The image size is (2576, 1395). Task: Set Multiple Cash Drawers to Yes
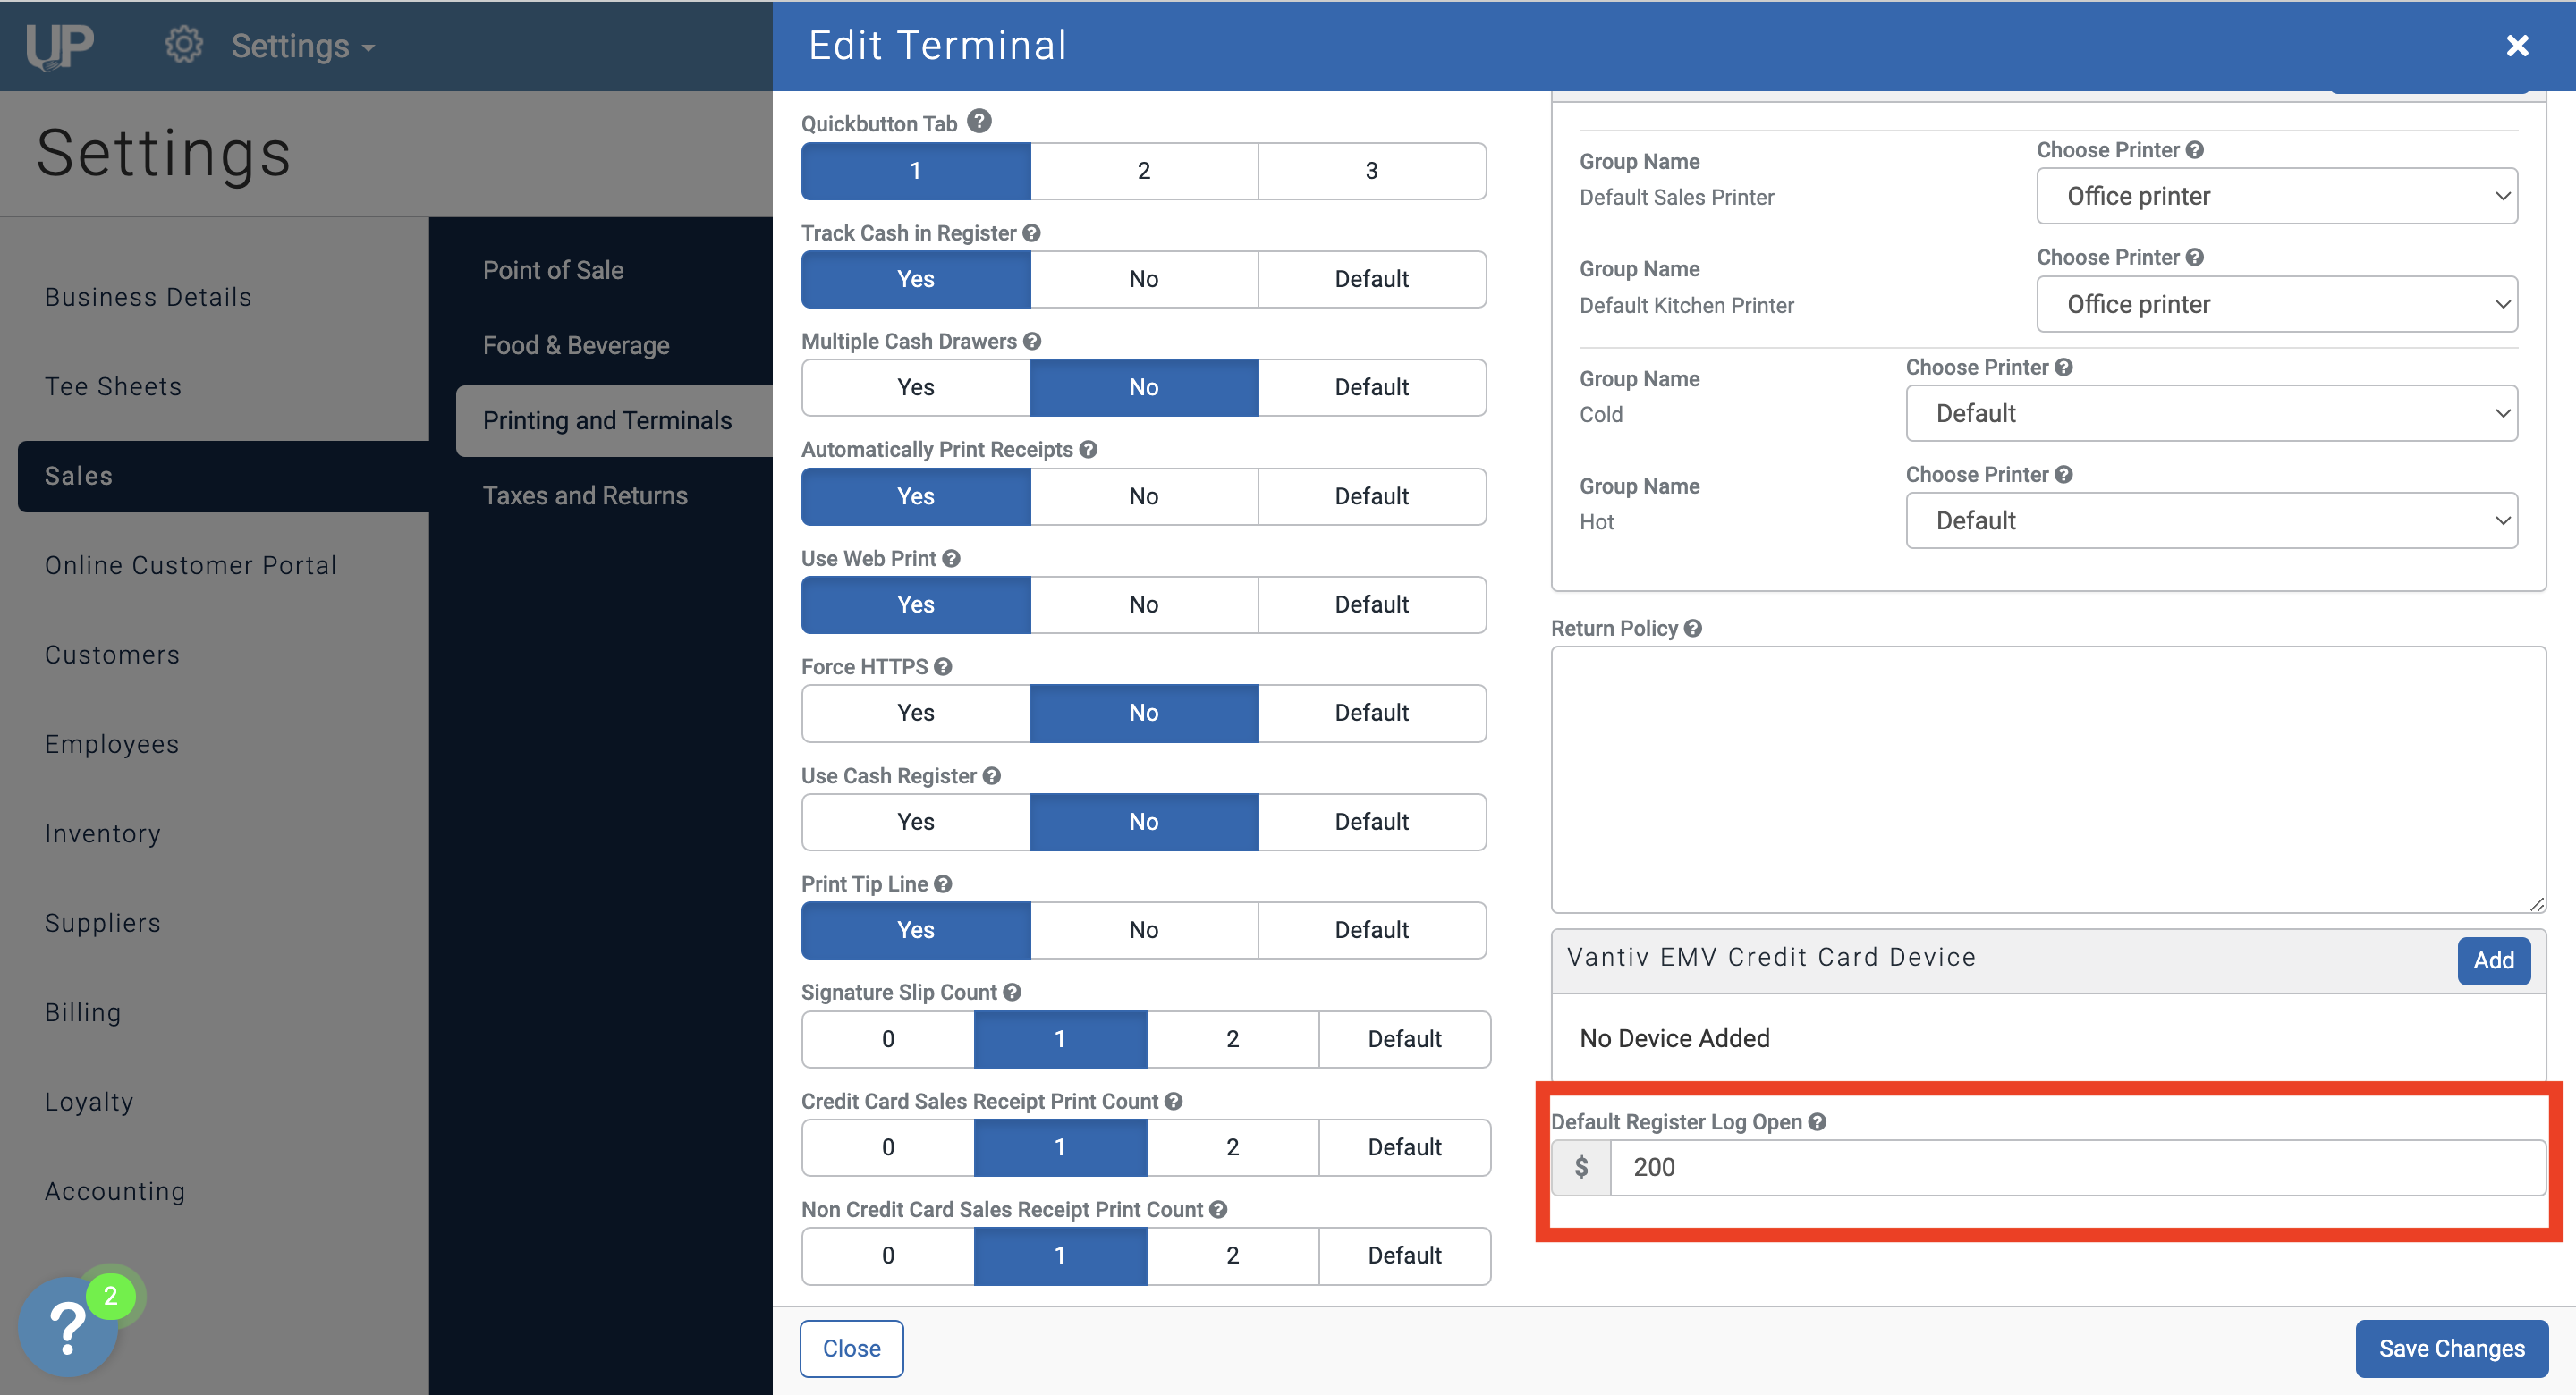[915, 388]
